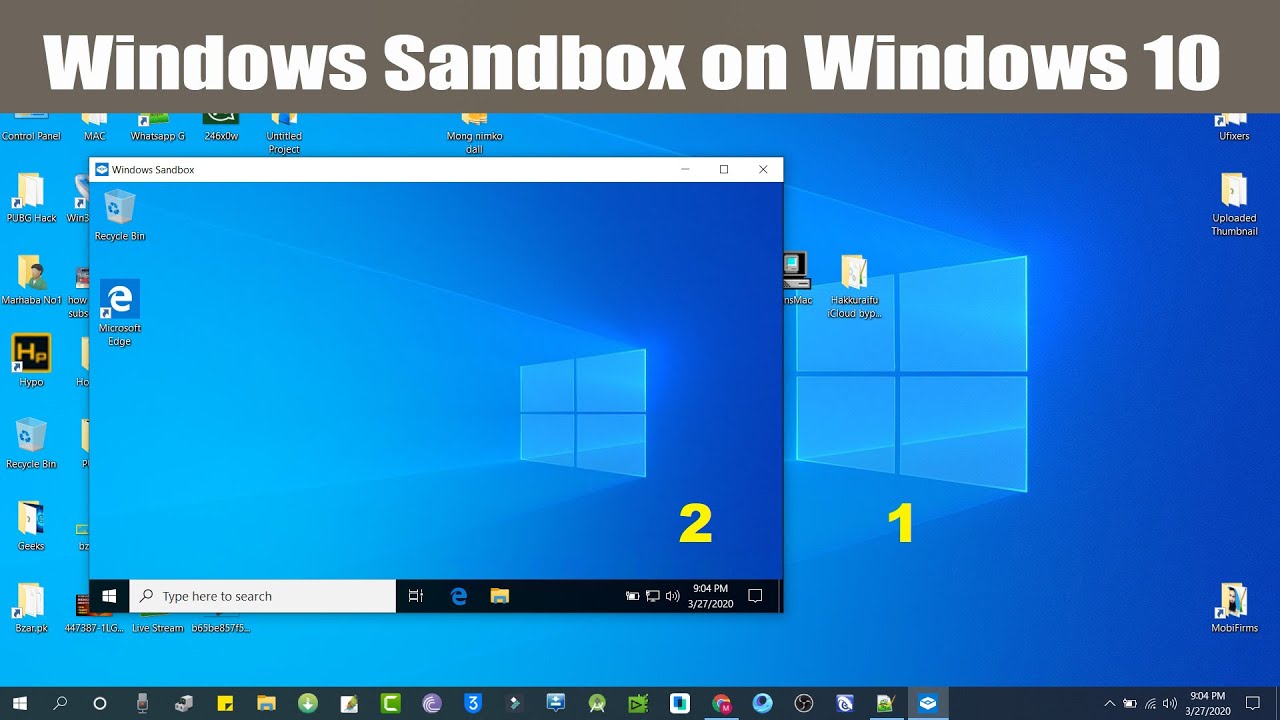1280x720 pixels.
Task: Open Task View in the Sandbox taskbar
Action: pos(416,596)
